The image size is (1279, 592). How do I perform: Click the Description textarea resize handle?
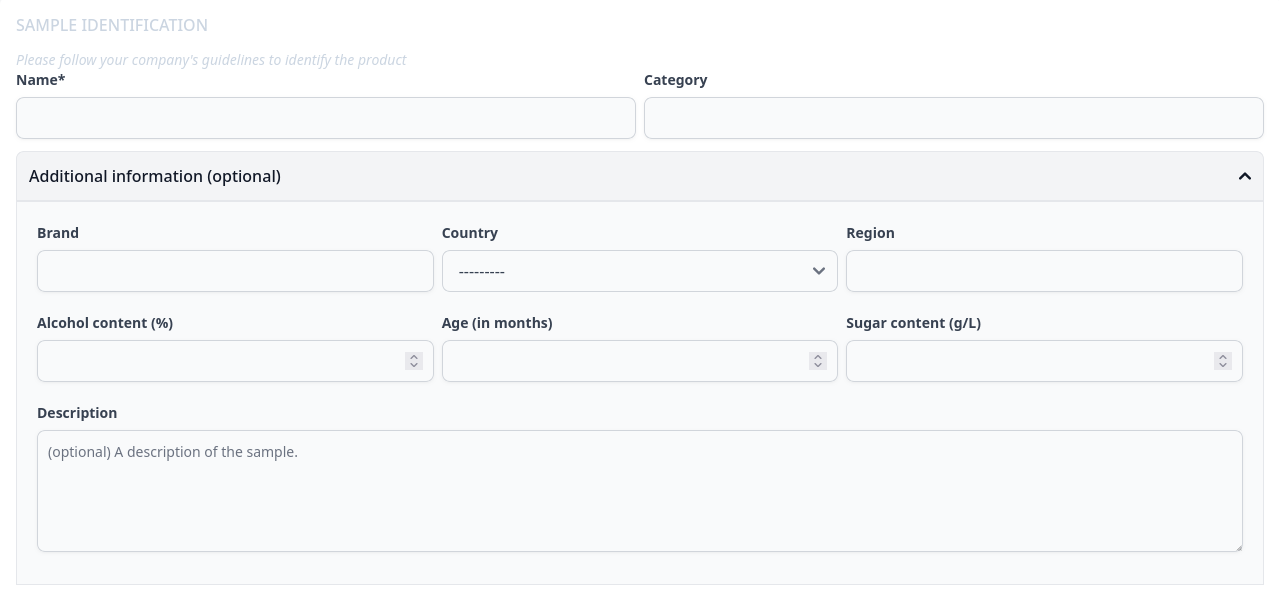1237,546
